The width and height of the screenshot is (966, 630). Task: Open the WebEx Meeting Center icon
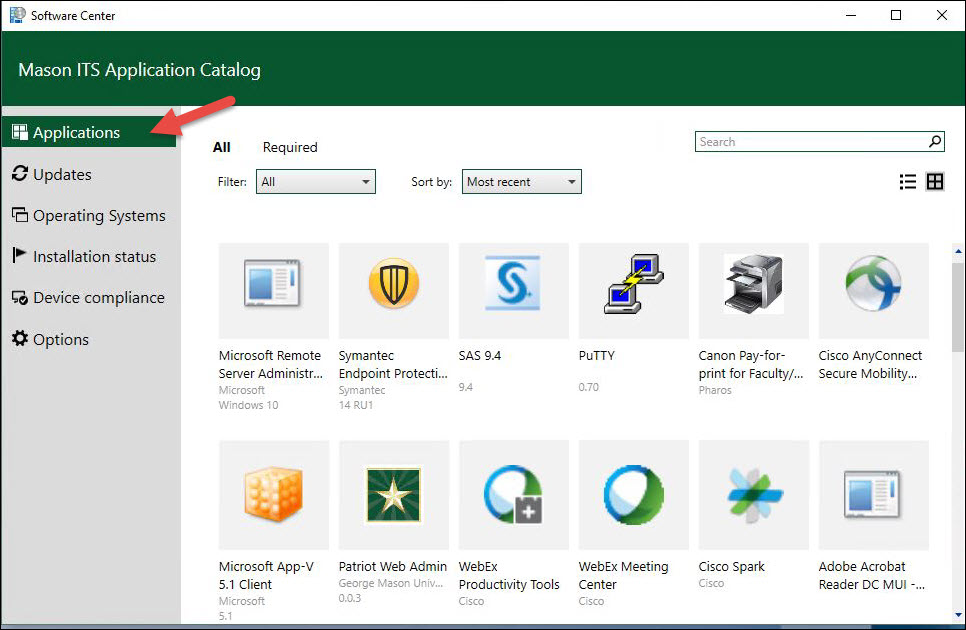[x=633, y=495]
